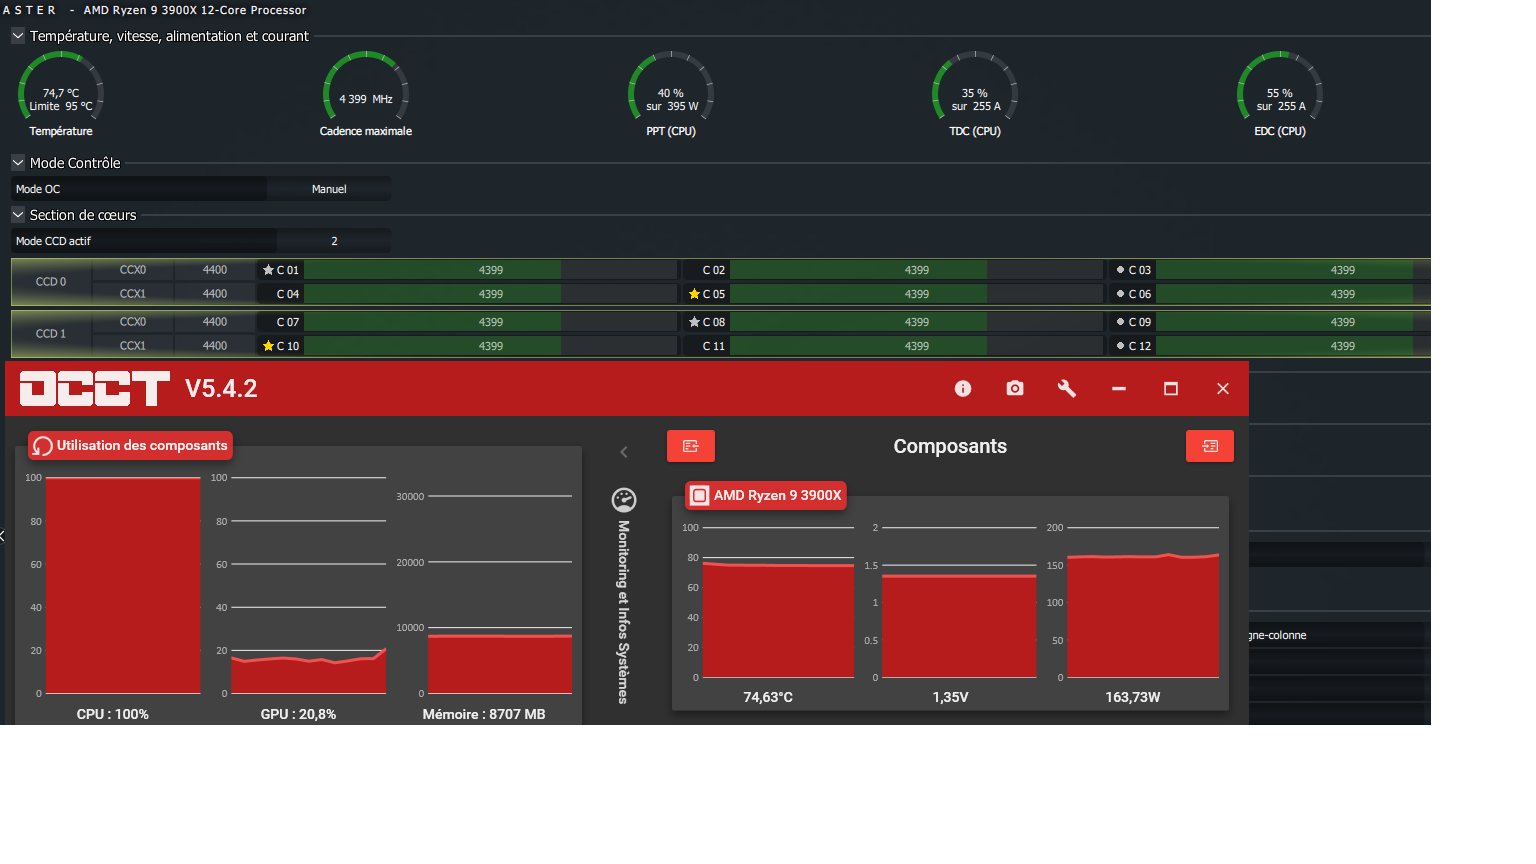
Task: Click the Monitoring gauge icon
Action: [624, 500]
